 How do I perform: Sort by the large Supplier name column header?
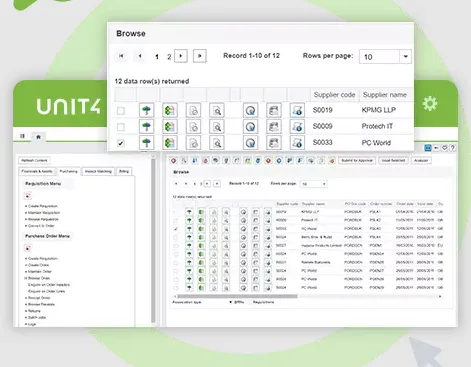[385, 95]
